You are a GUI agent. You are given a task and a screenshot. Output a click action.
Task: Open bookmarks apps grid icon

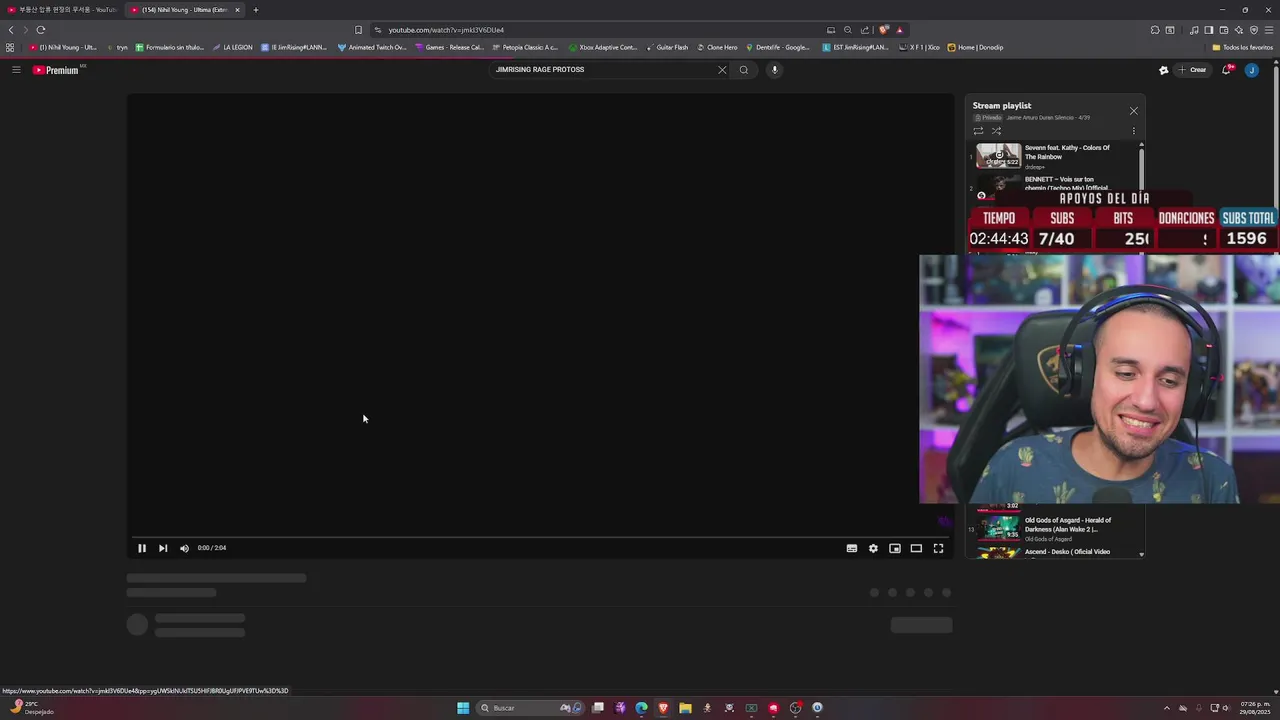coord(10,47)
